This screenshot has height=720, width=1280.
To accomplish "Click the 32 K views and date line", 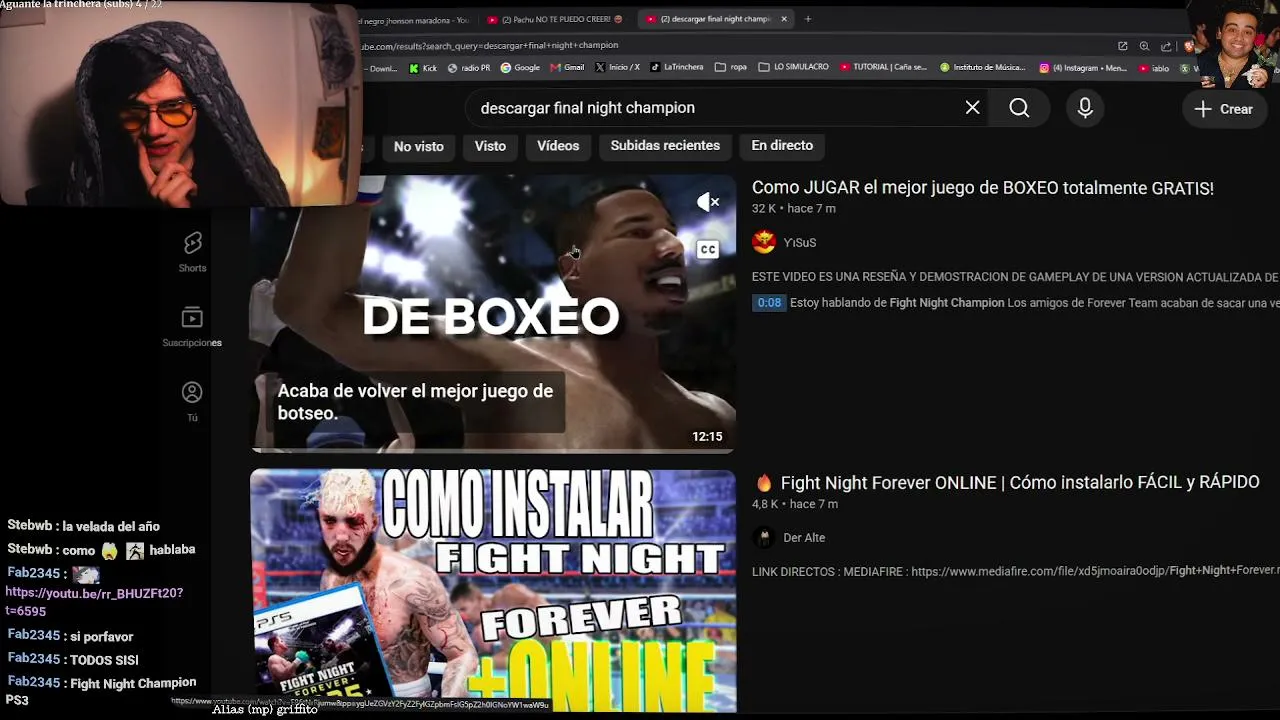I will click(x=794, y=209).
